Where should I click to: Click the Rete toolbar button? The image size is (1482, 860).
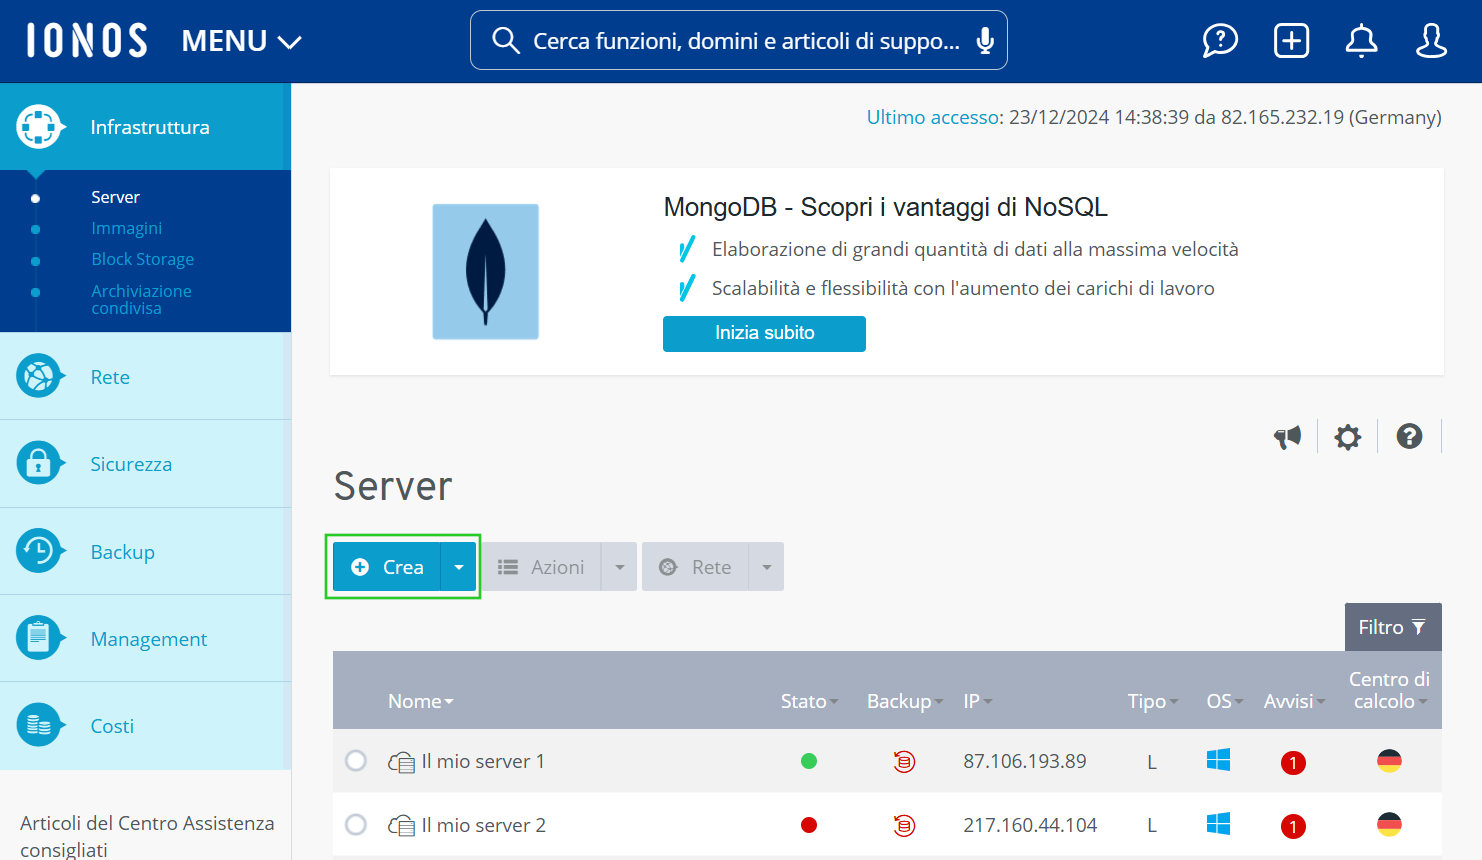tap(695, 567)
